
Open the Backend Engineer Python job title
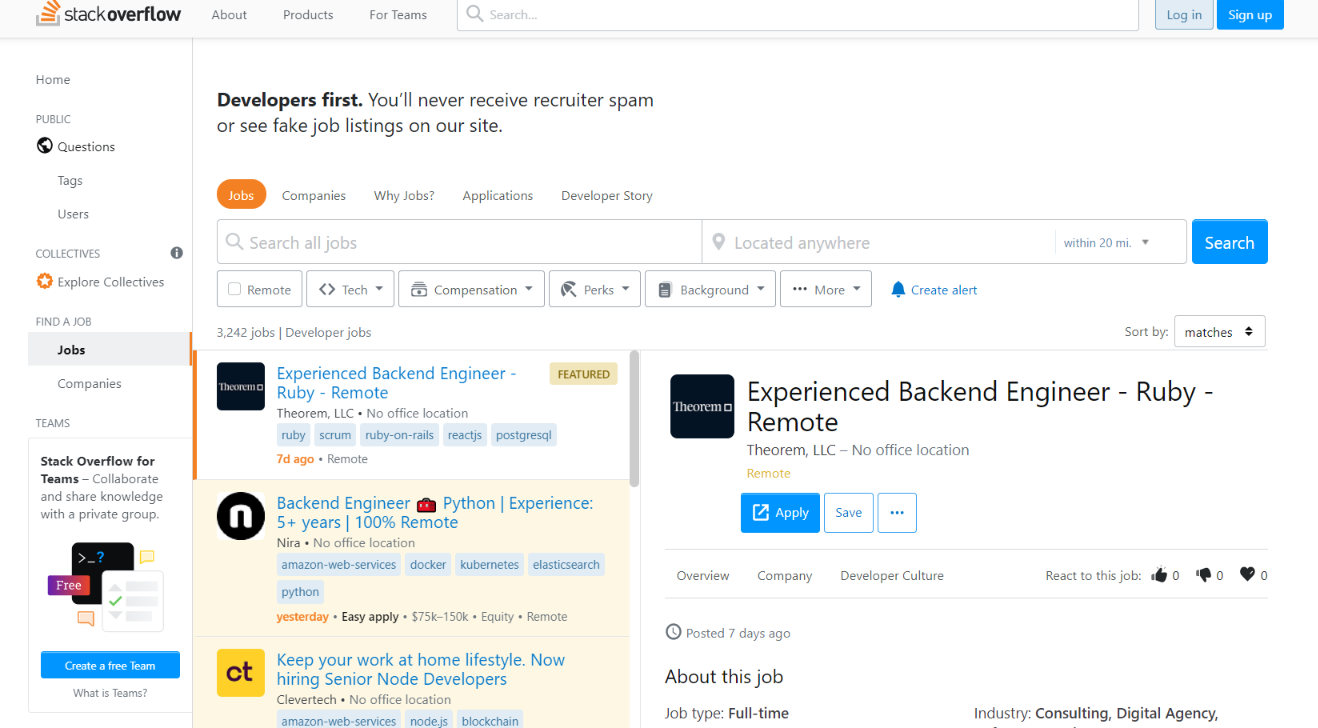(x=435, y=512)
